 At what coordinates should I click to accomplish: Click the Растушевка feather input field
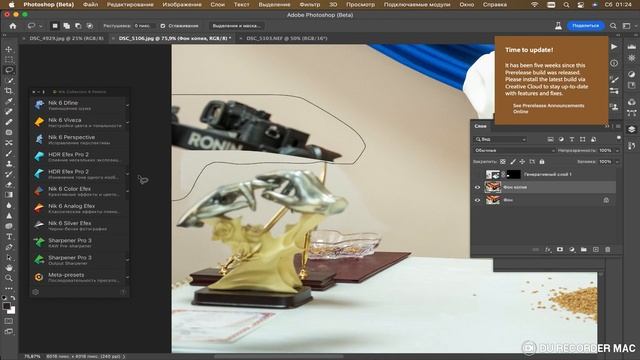[x=143, y=26]
